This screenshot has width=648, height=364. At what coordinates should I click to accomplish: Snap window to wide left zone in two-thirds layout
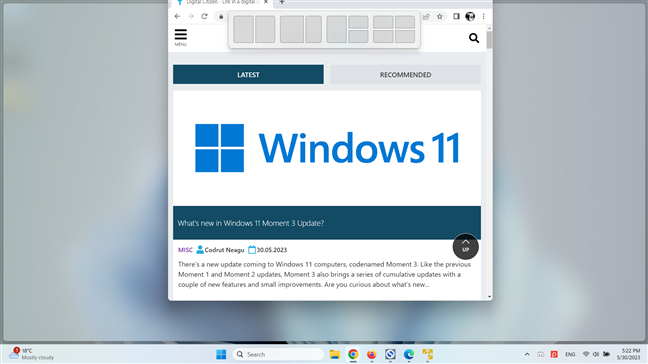[x=292, y=29]
